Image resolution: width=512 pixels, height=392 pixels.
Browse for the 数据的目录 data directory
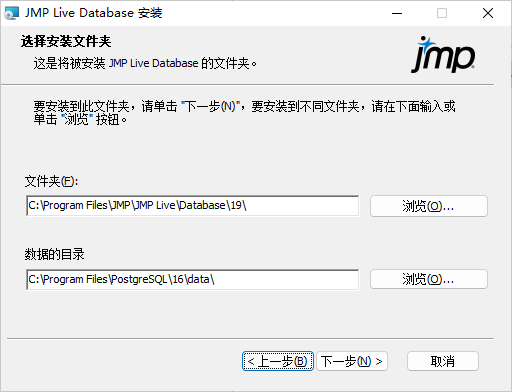(429, 279)
